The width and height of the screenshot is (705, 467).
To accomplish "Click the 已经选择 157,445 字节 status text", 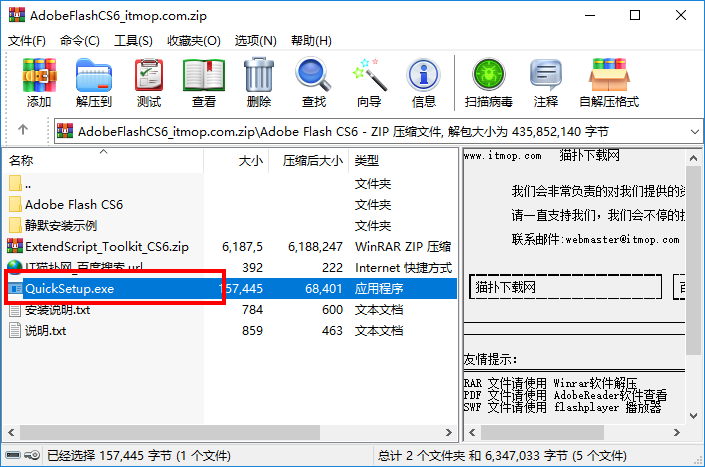I will tap(138, 456).
